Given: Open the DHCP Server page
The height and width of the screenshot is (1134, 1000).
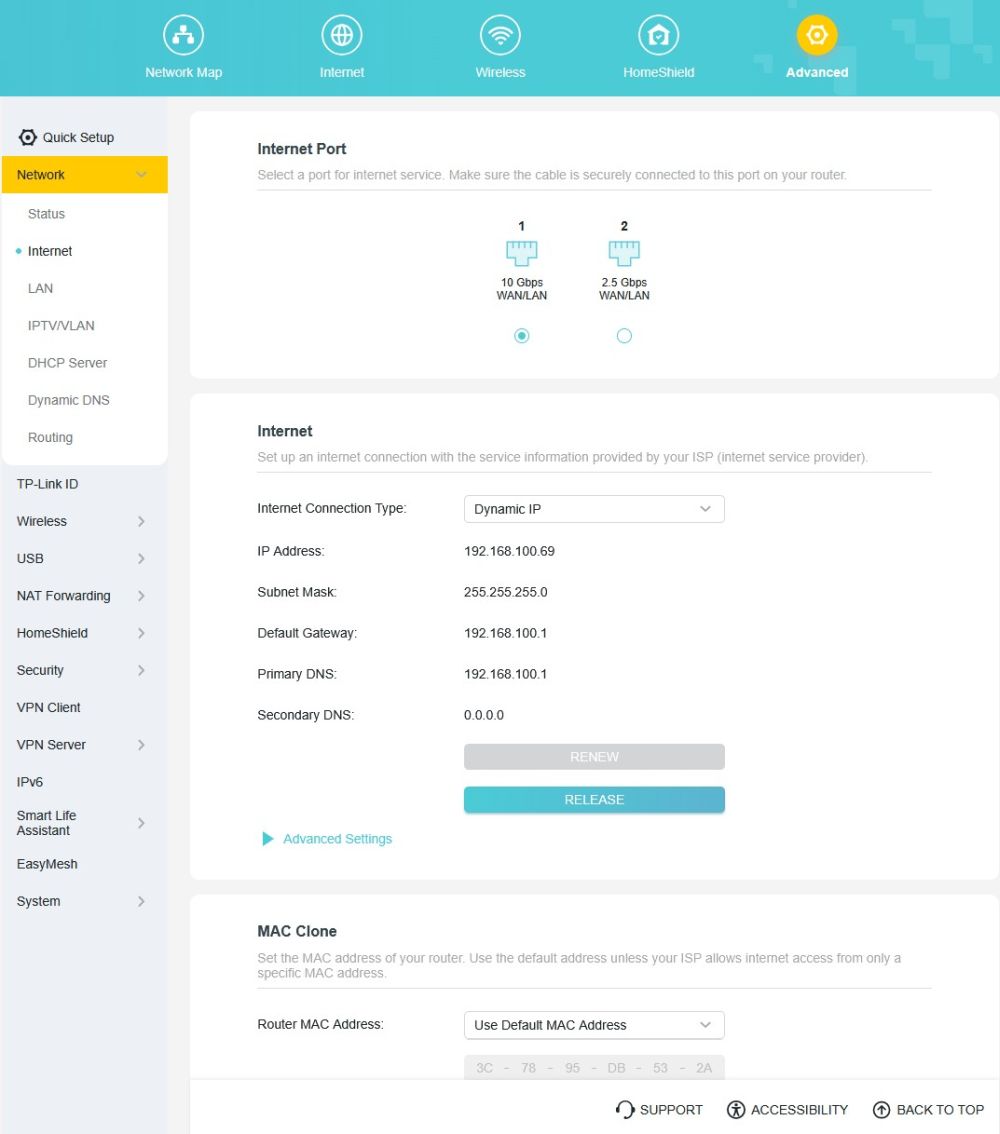Looking at the screenshot, I should tap(67, 363).
